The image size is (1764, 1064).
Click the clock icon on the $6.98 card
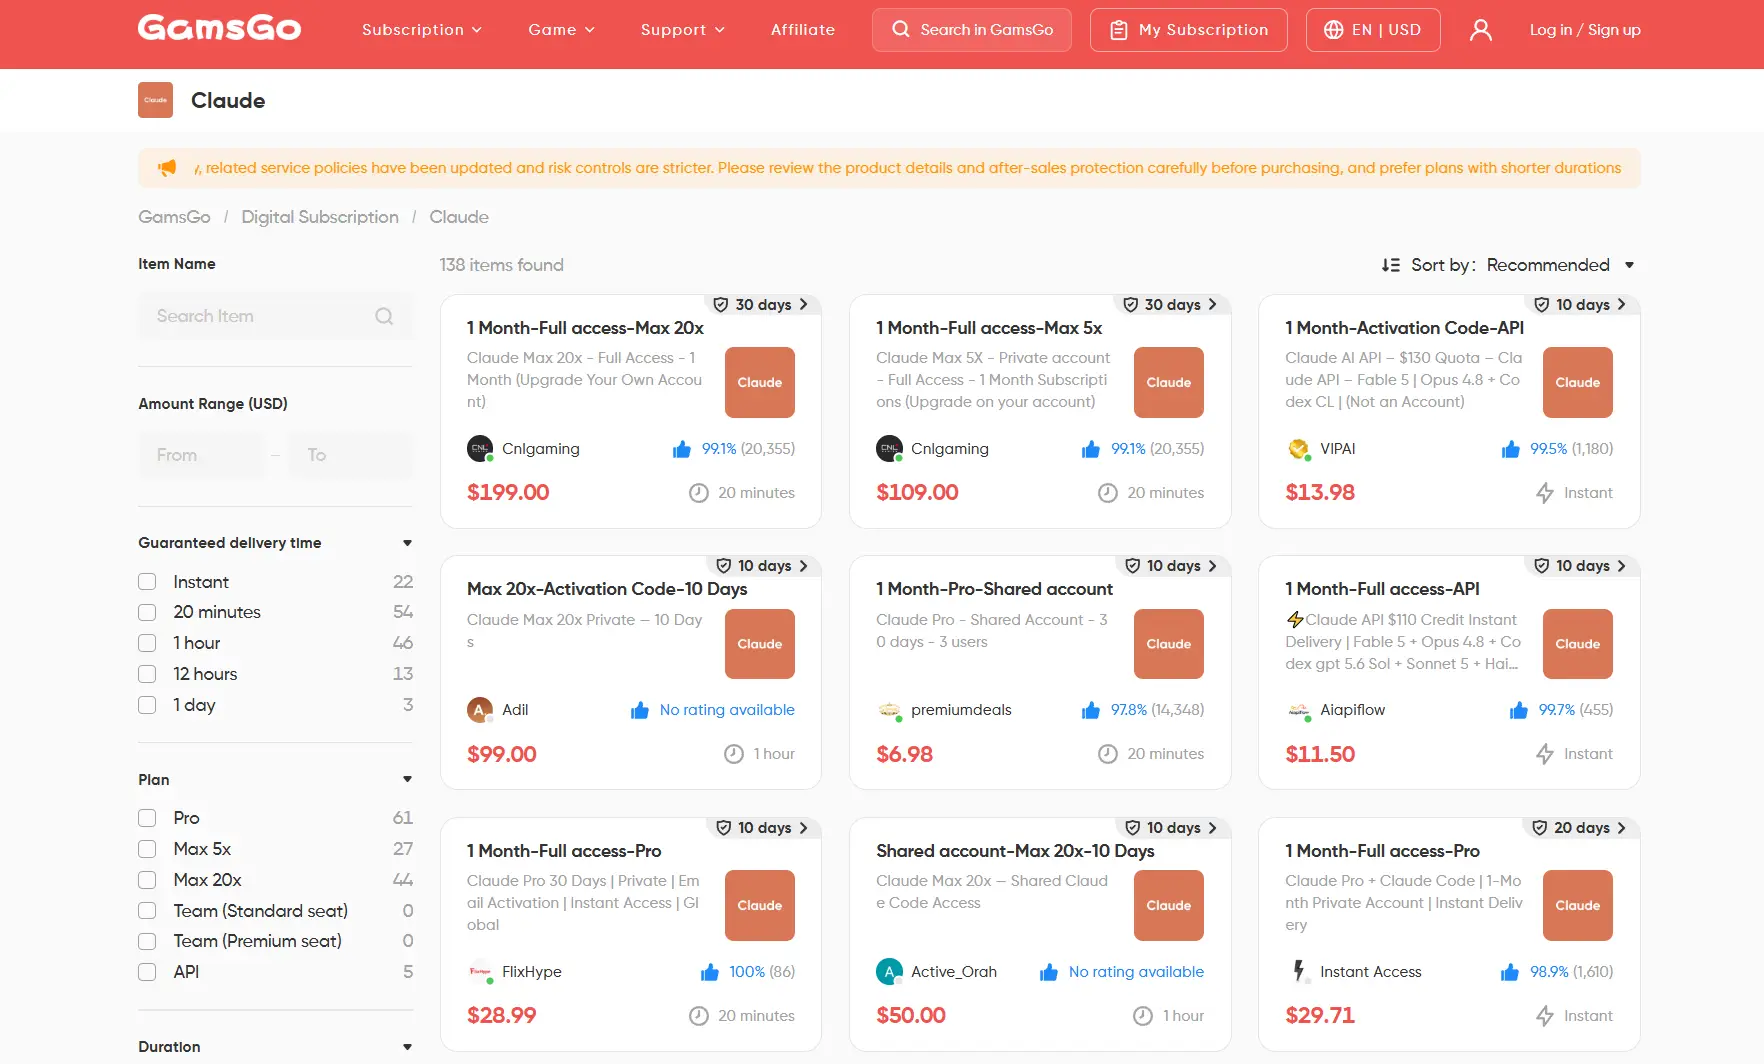click(x=1108, y=754)
